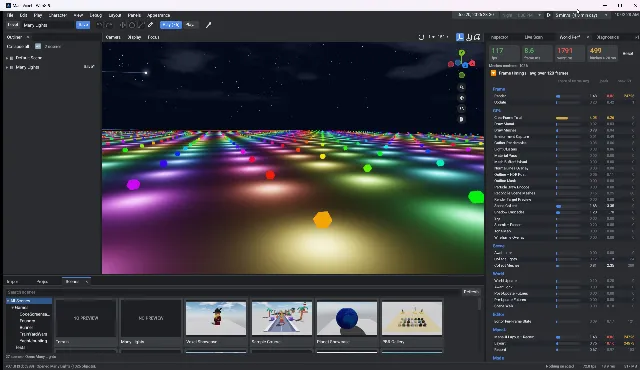Click the Search scenes input field
The width and height of the screenshot is (640, 370).
point(233,292)
